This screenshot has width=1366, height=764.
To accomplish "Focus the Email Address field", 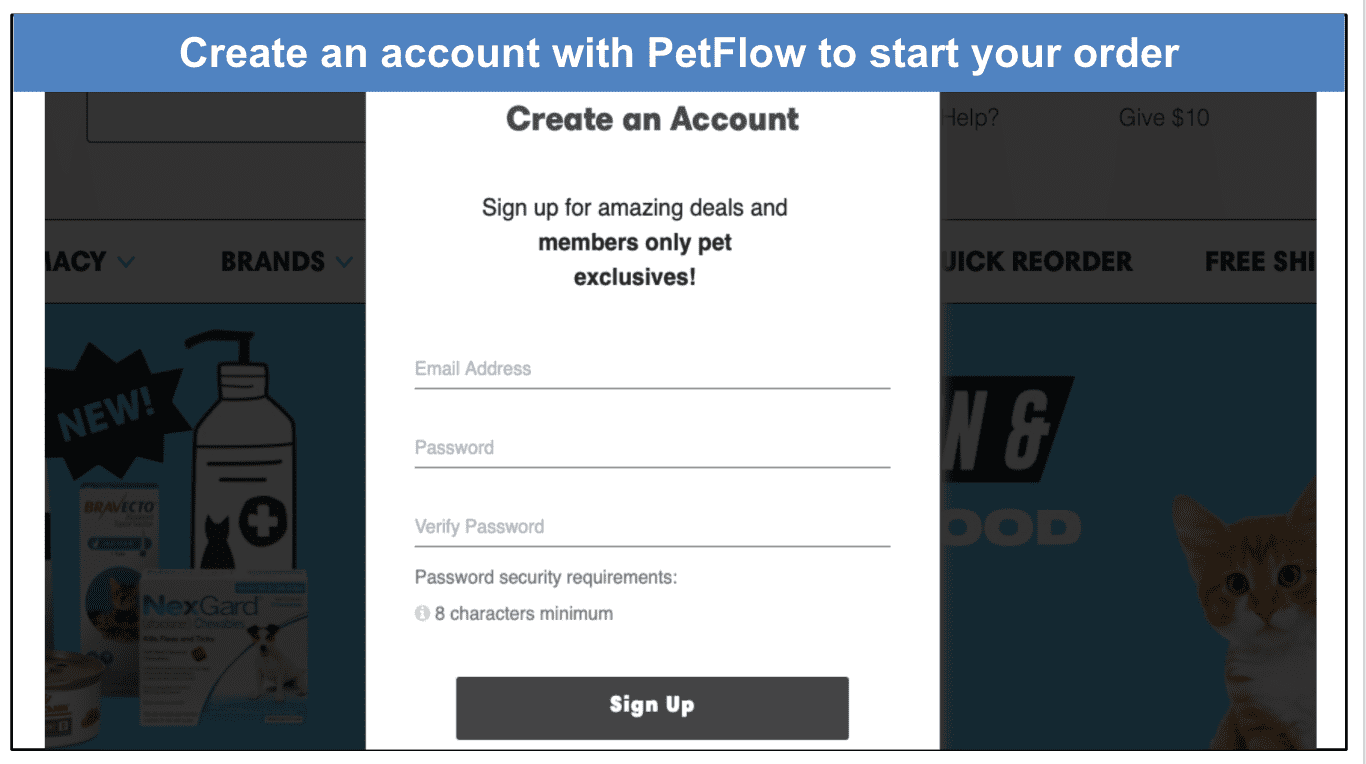I will pos(652,369).
